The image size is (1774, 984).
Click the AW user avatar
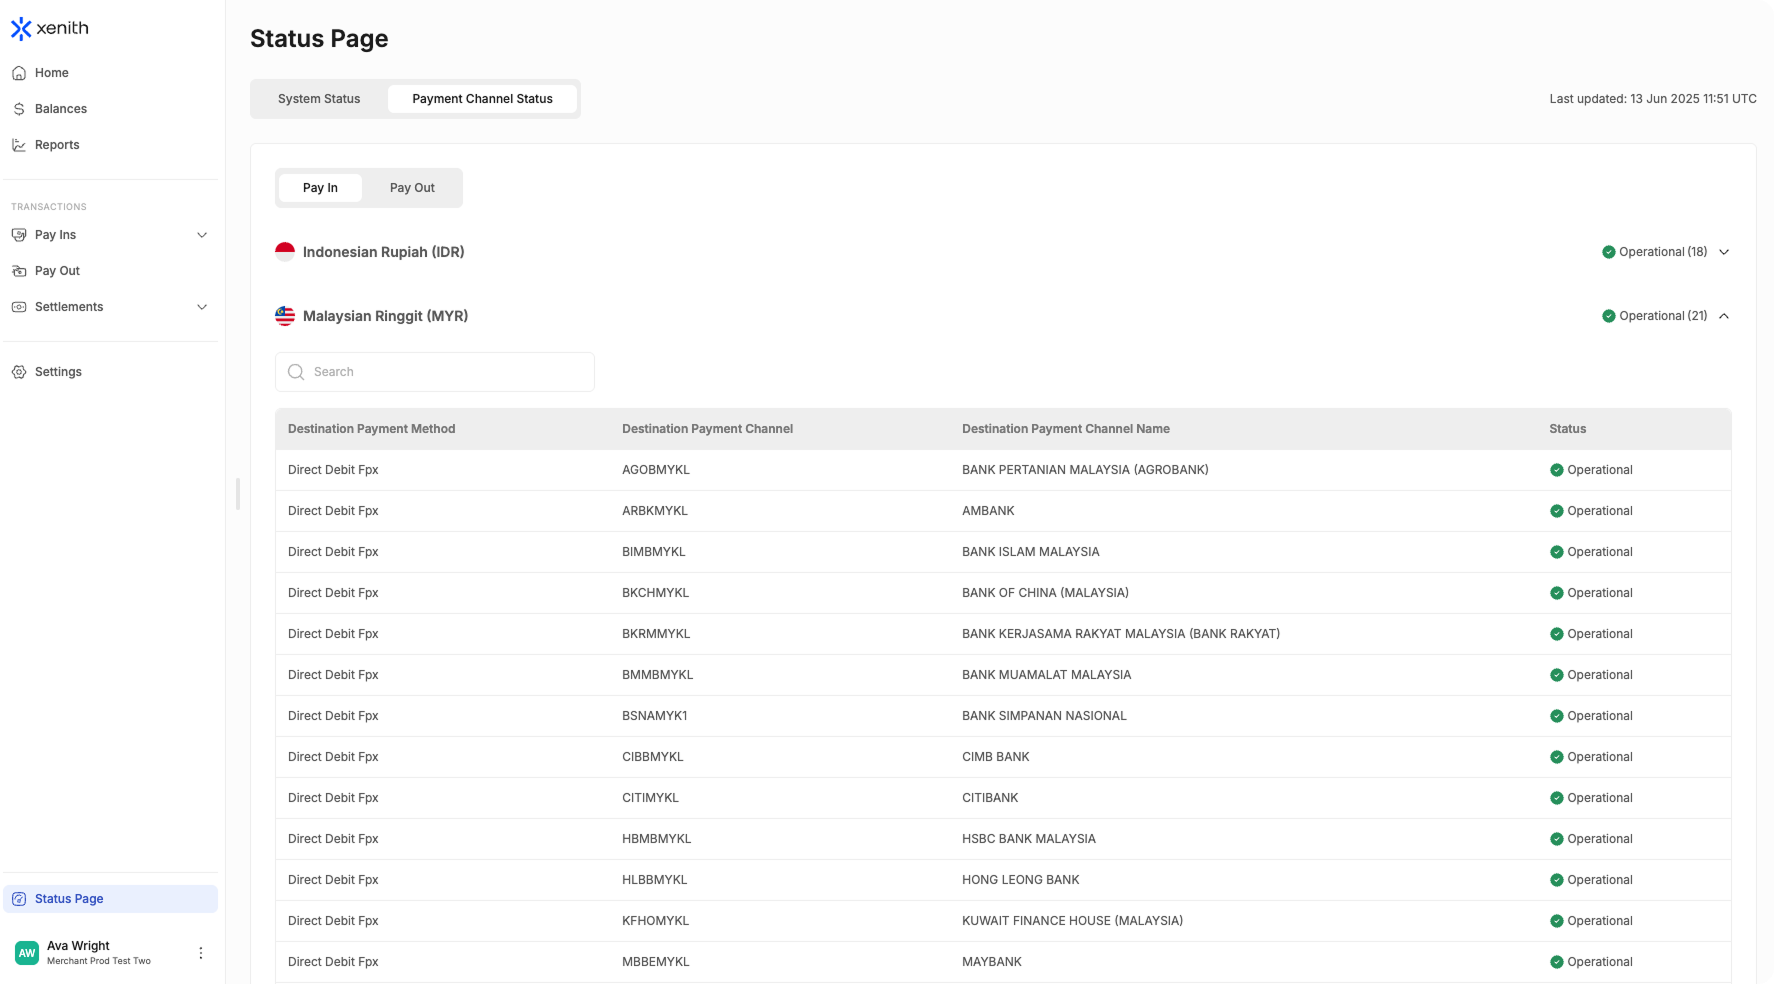[x=27, y=953]
